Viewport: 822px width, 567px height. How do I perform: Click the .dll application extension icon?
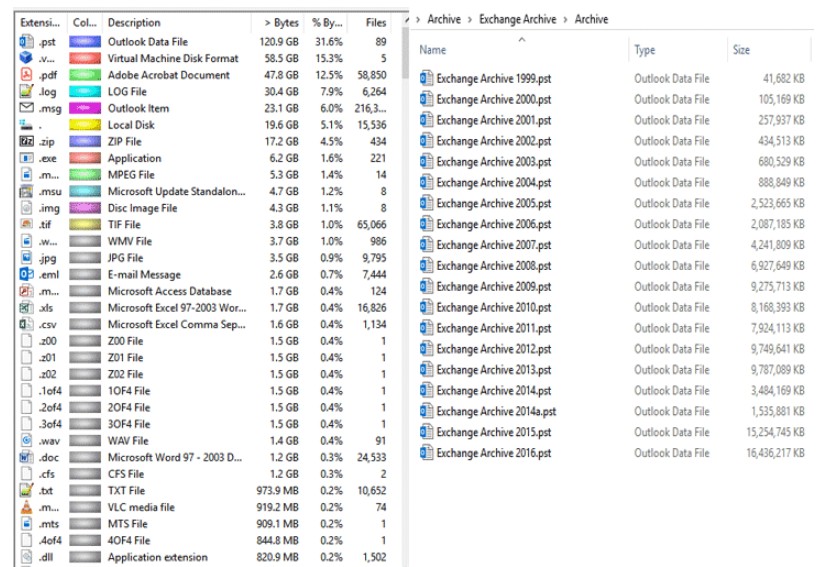coord(26,557)
